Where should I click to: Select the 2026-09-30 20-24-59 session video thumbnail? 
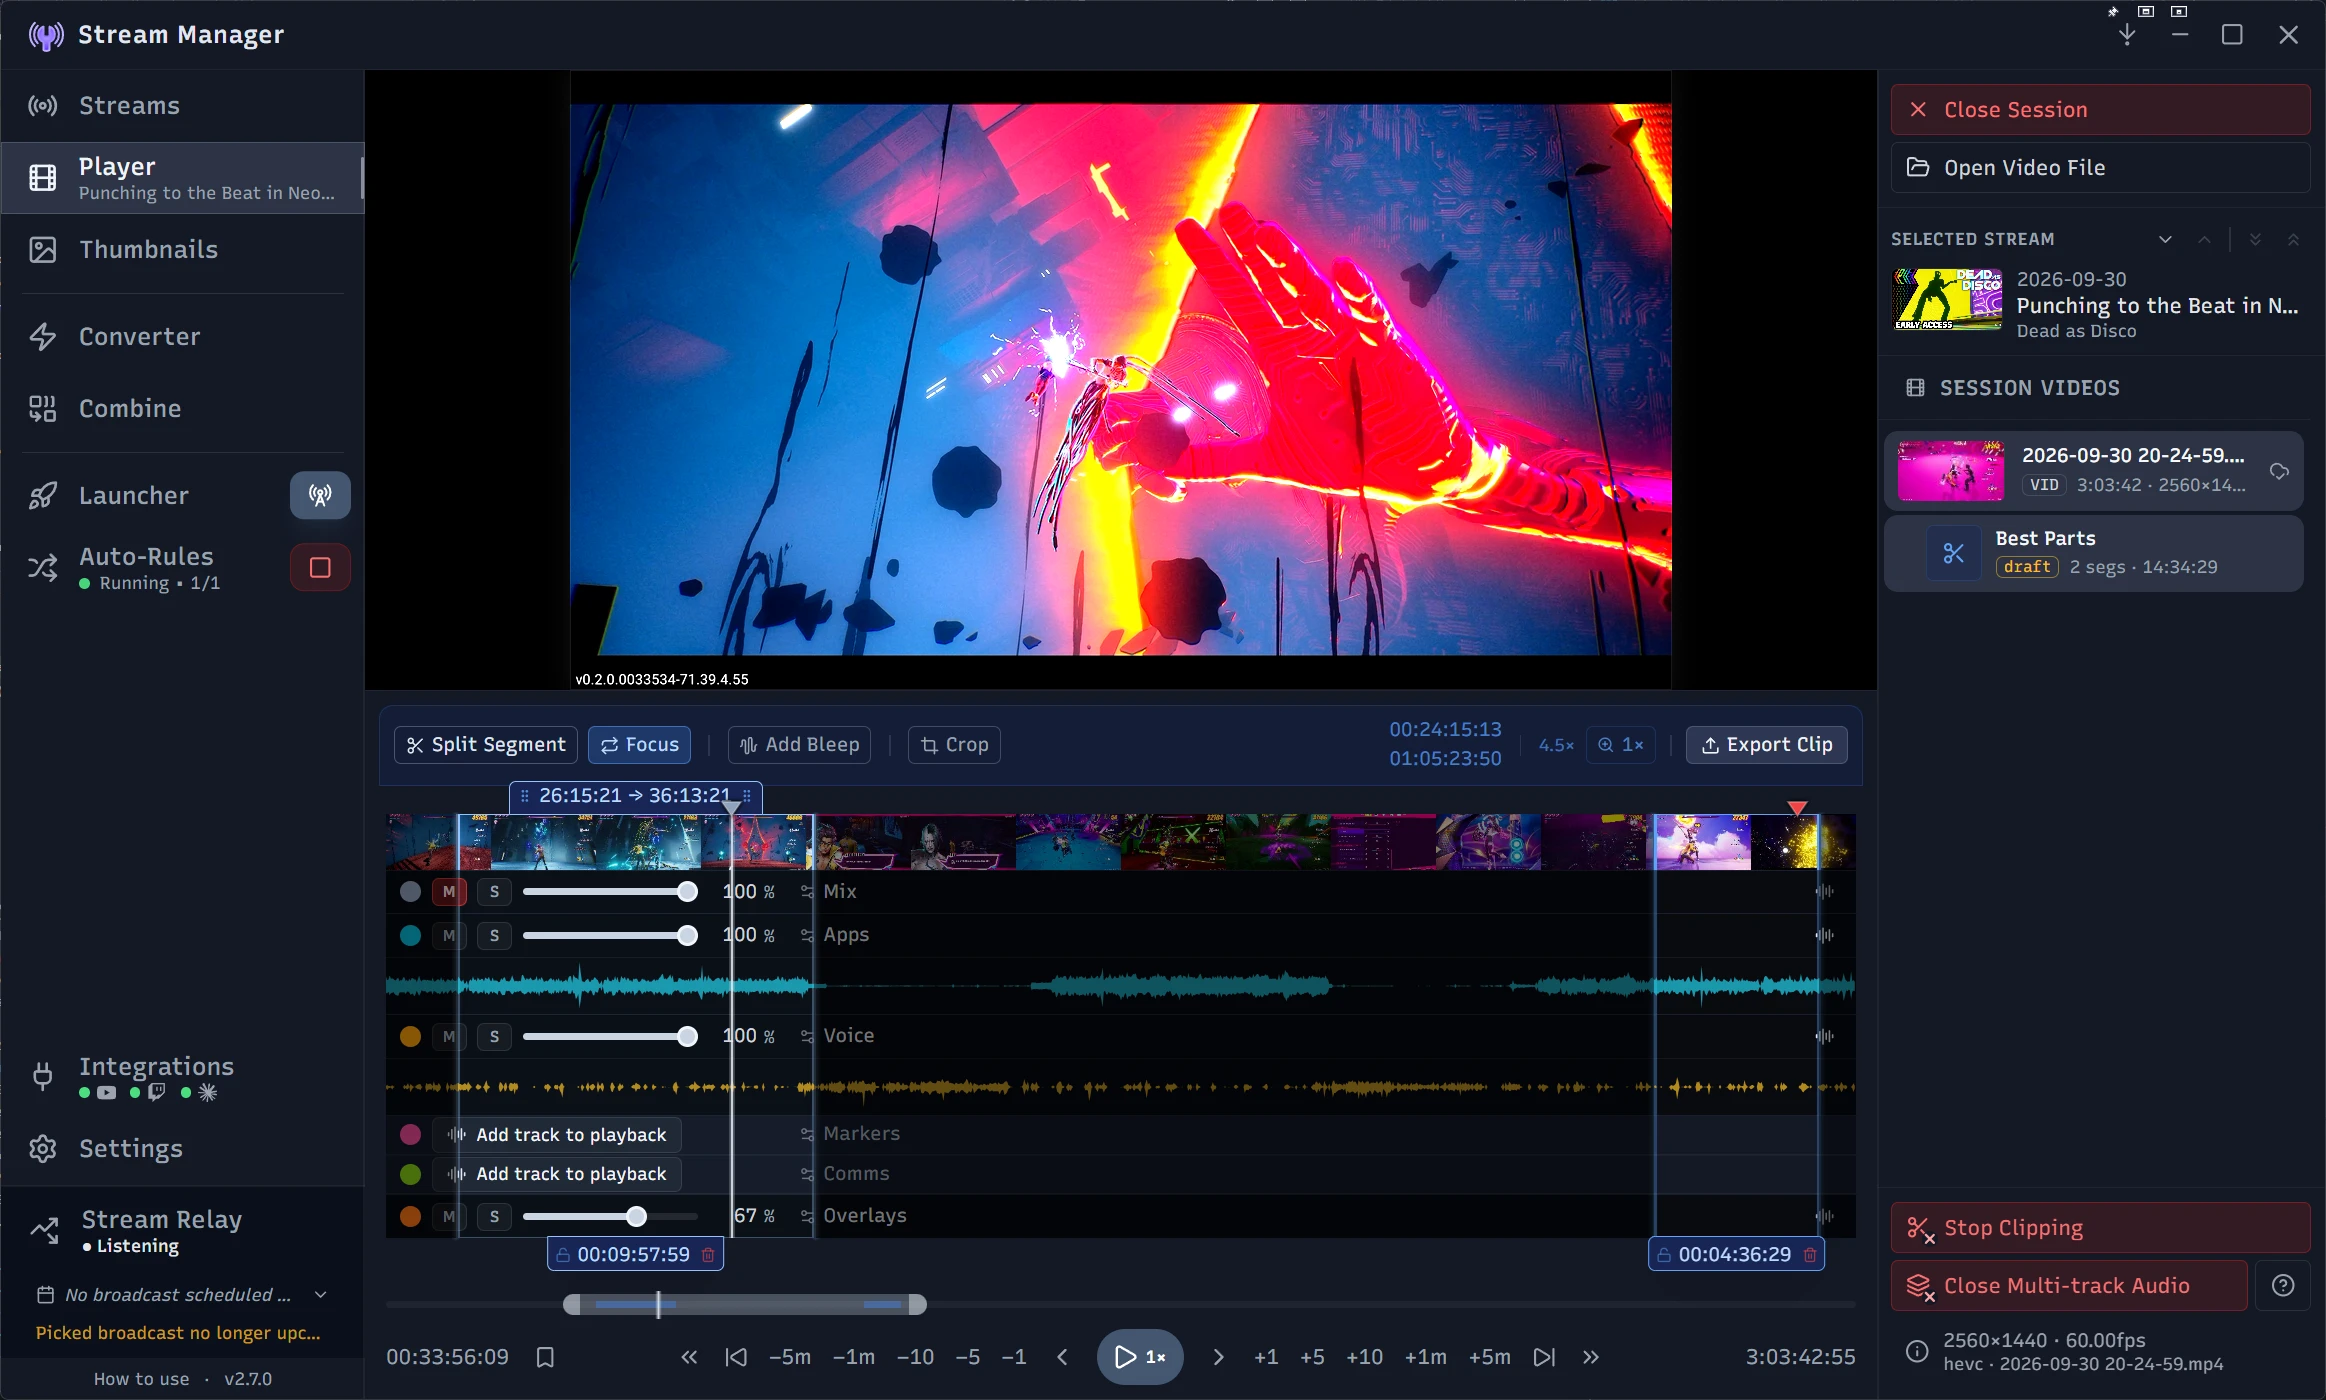point(1950,470)
